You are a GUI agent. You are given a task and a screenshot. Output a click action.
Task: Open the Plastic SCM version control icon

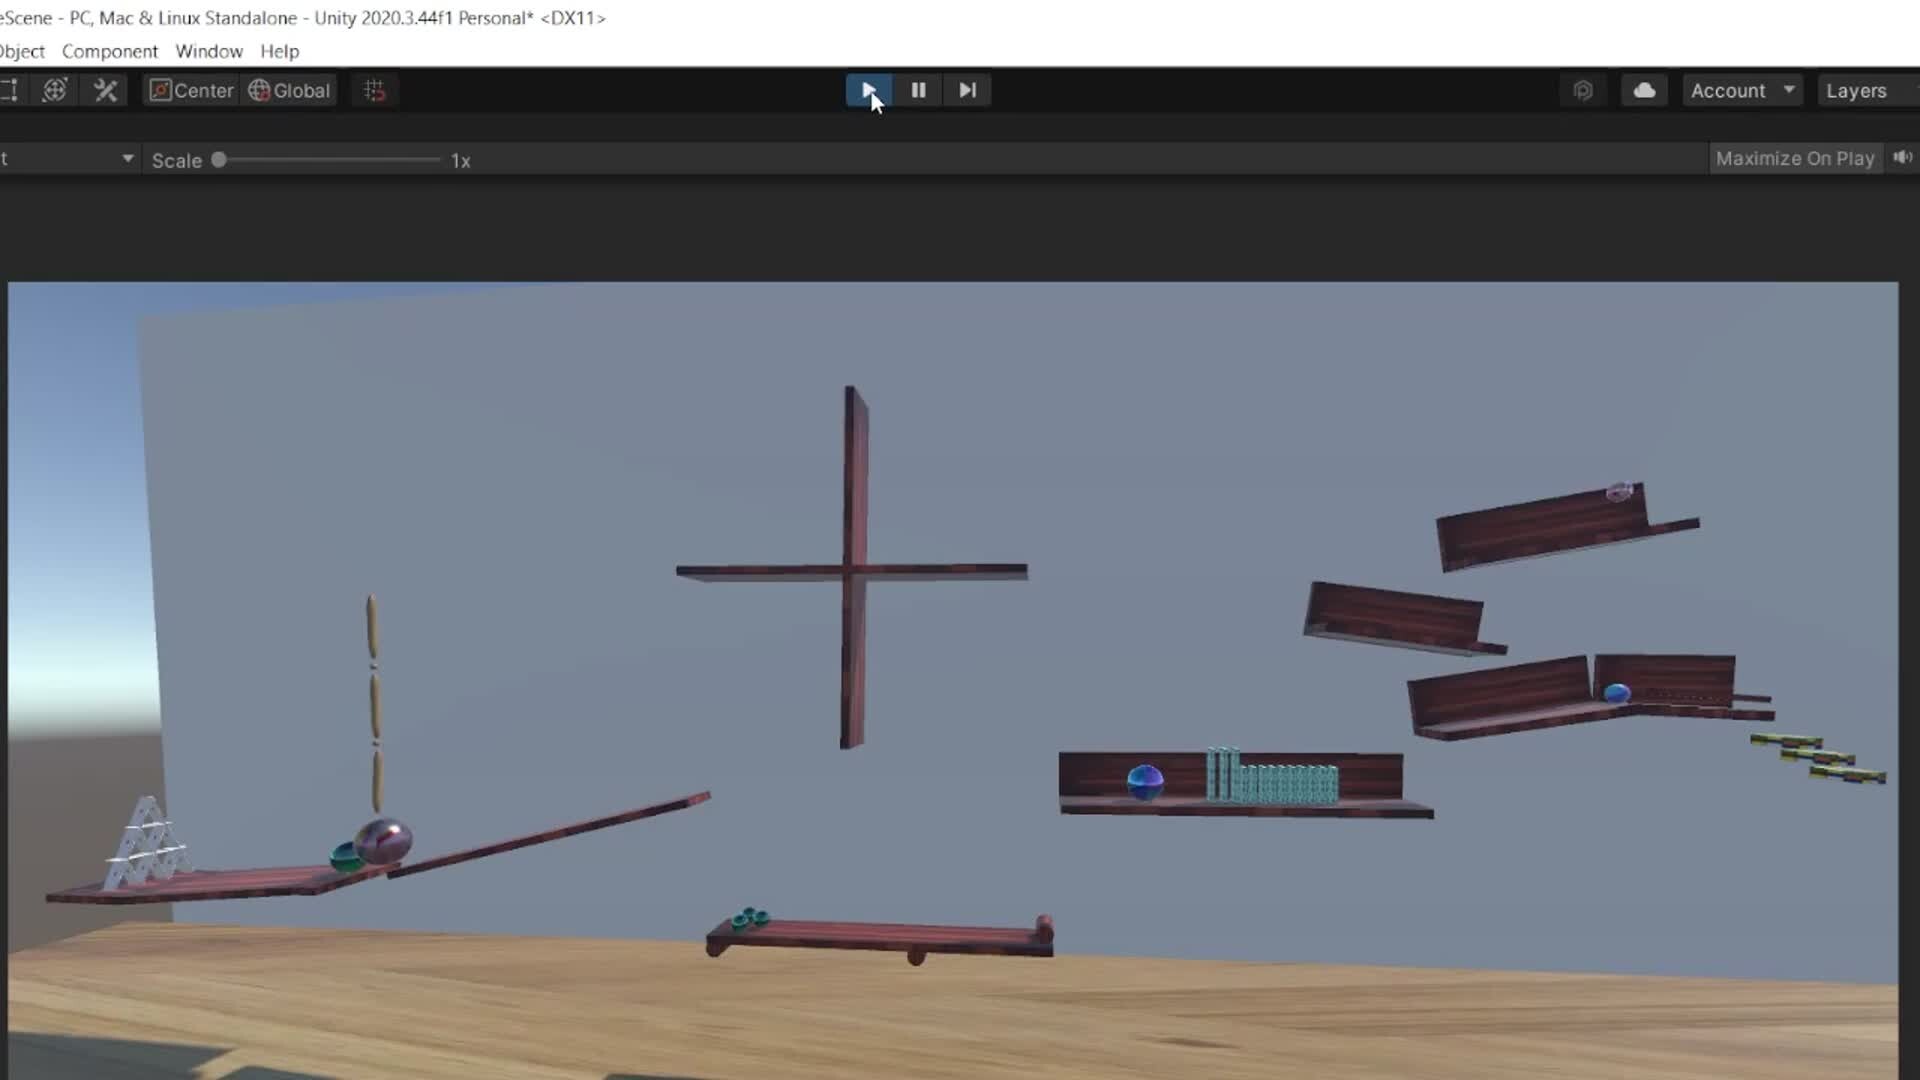(1584, 90)
